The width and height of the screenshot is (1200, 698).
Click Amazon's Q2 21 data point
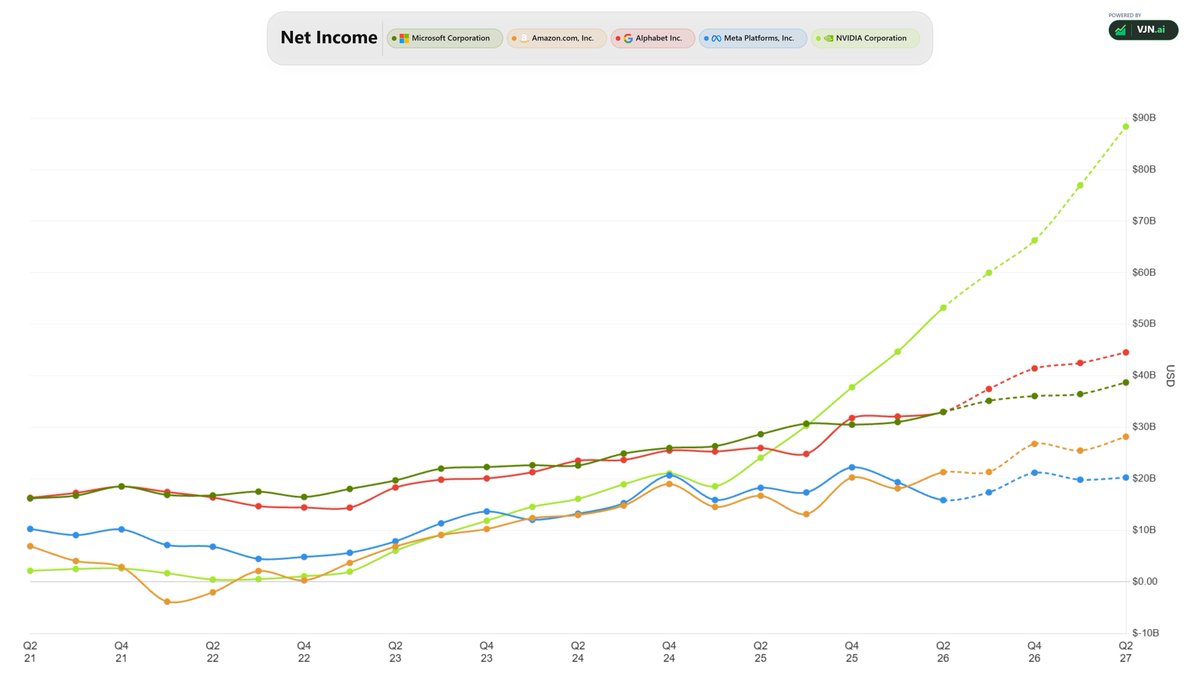30,546
